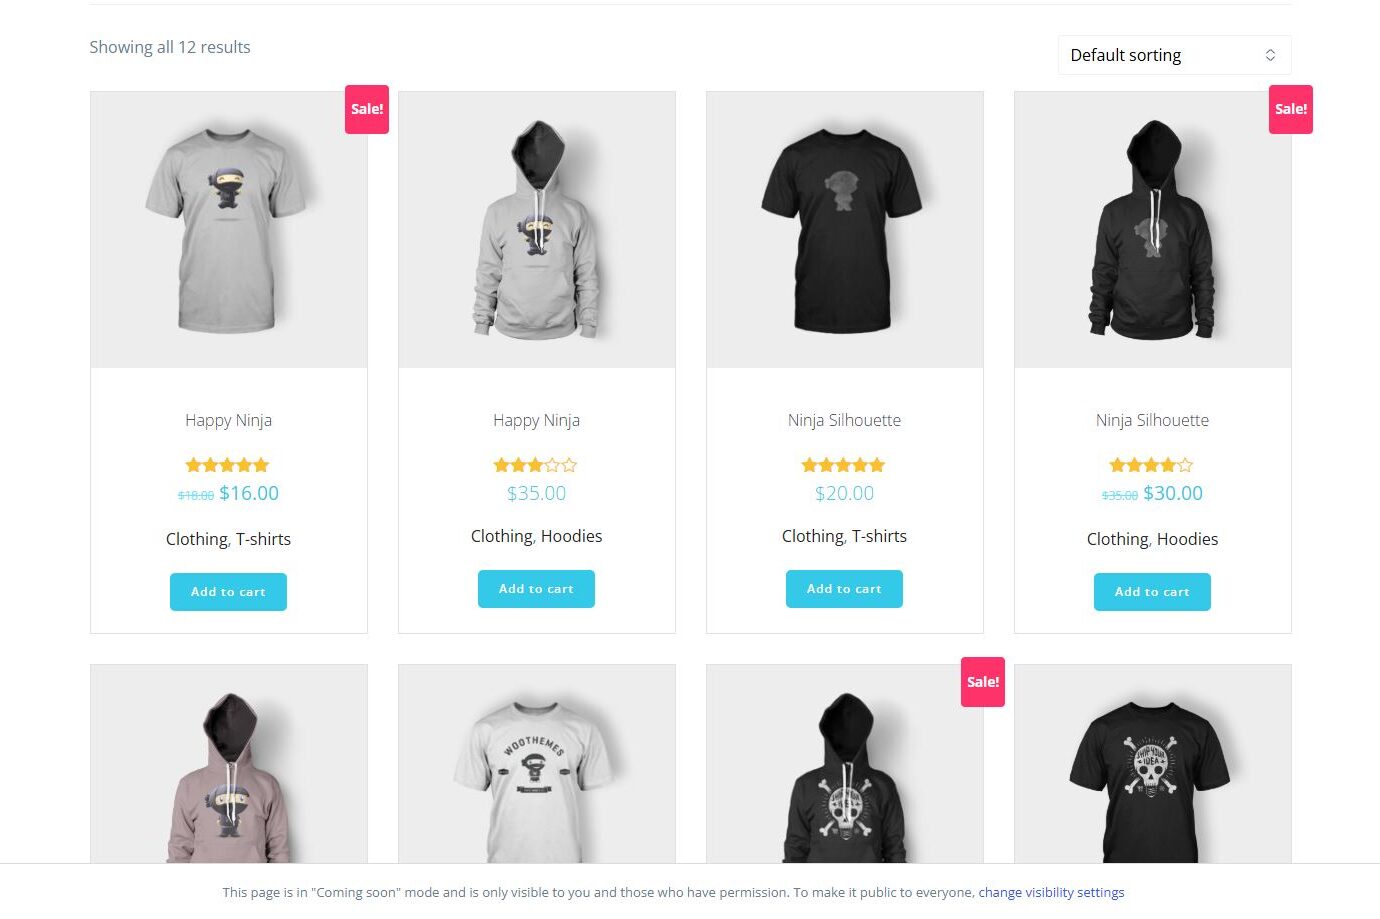1380x919 pixels.
Task: Add Happy Ninja t-shirt to cart
Action: pyautogui.click(x=228, y=592)
